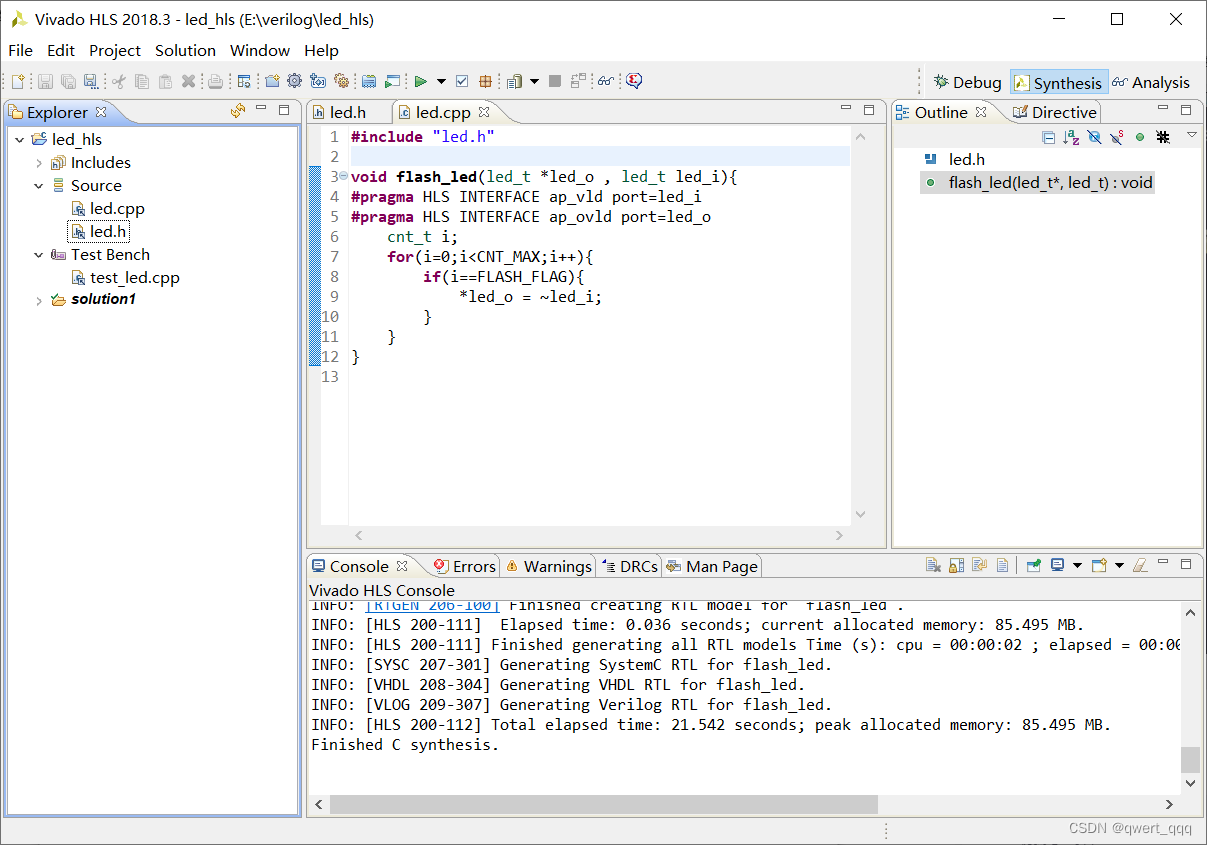This screenshot has height=845, width=1207.
Task: Clear the console output
Action: (x=933, y=566)
